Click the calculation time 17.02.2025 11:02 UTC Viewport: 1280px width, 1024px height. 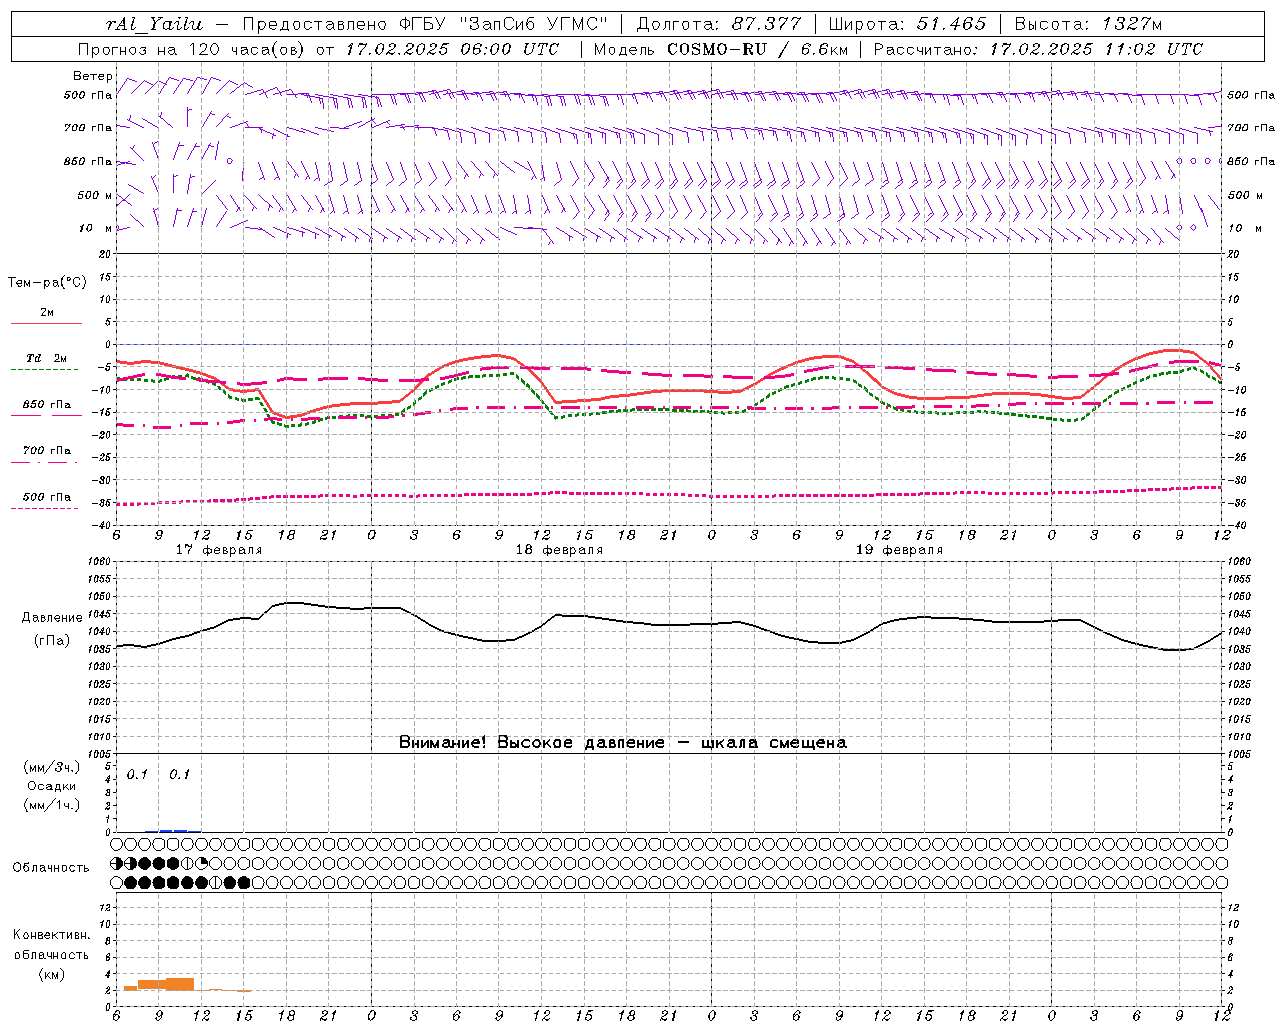point(1096,49)
